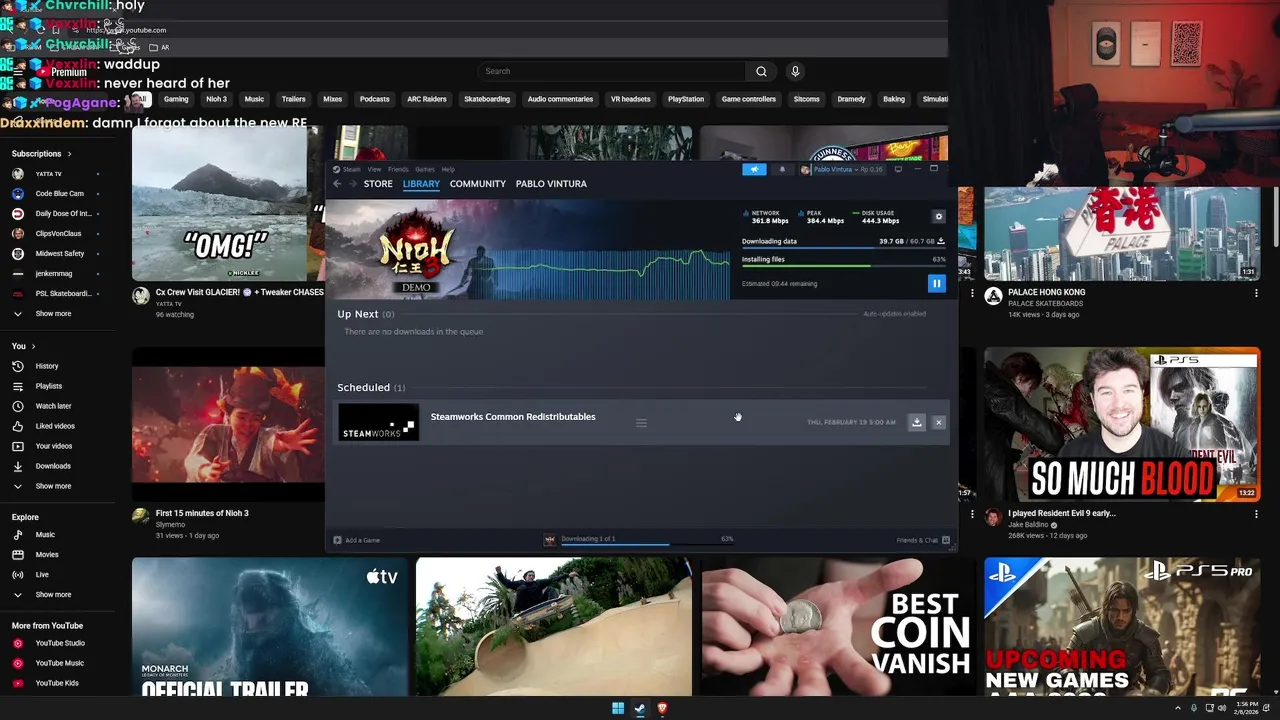Click the Nioh 3 Demo banner image
1280x720 pixels.
pos(417,250)
